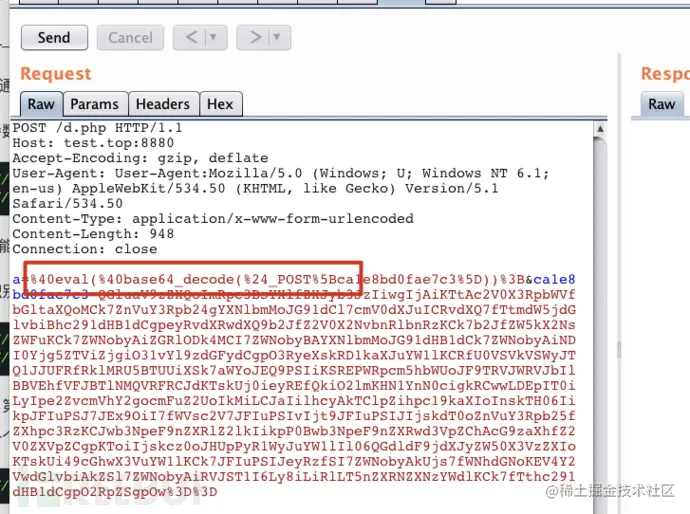The height and width of the screenshot is (514, 690).
Task: Click the Safari/534.50 text line
Action: point(68,204)
